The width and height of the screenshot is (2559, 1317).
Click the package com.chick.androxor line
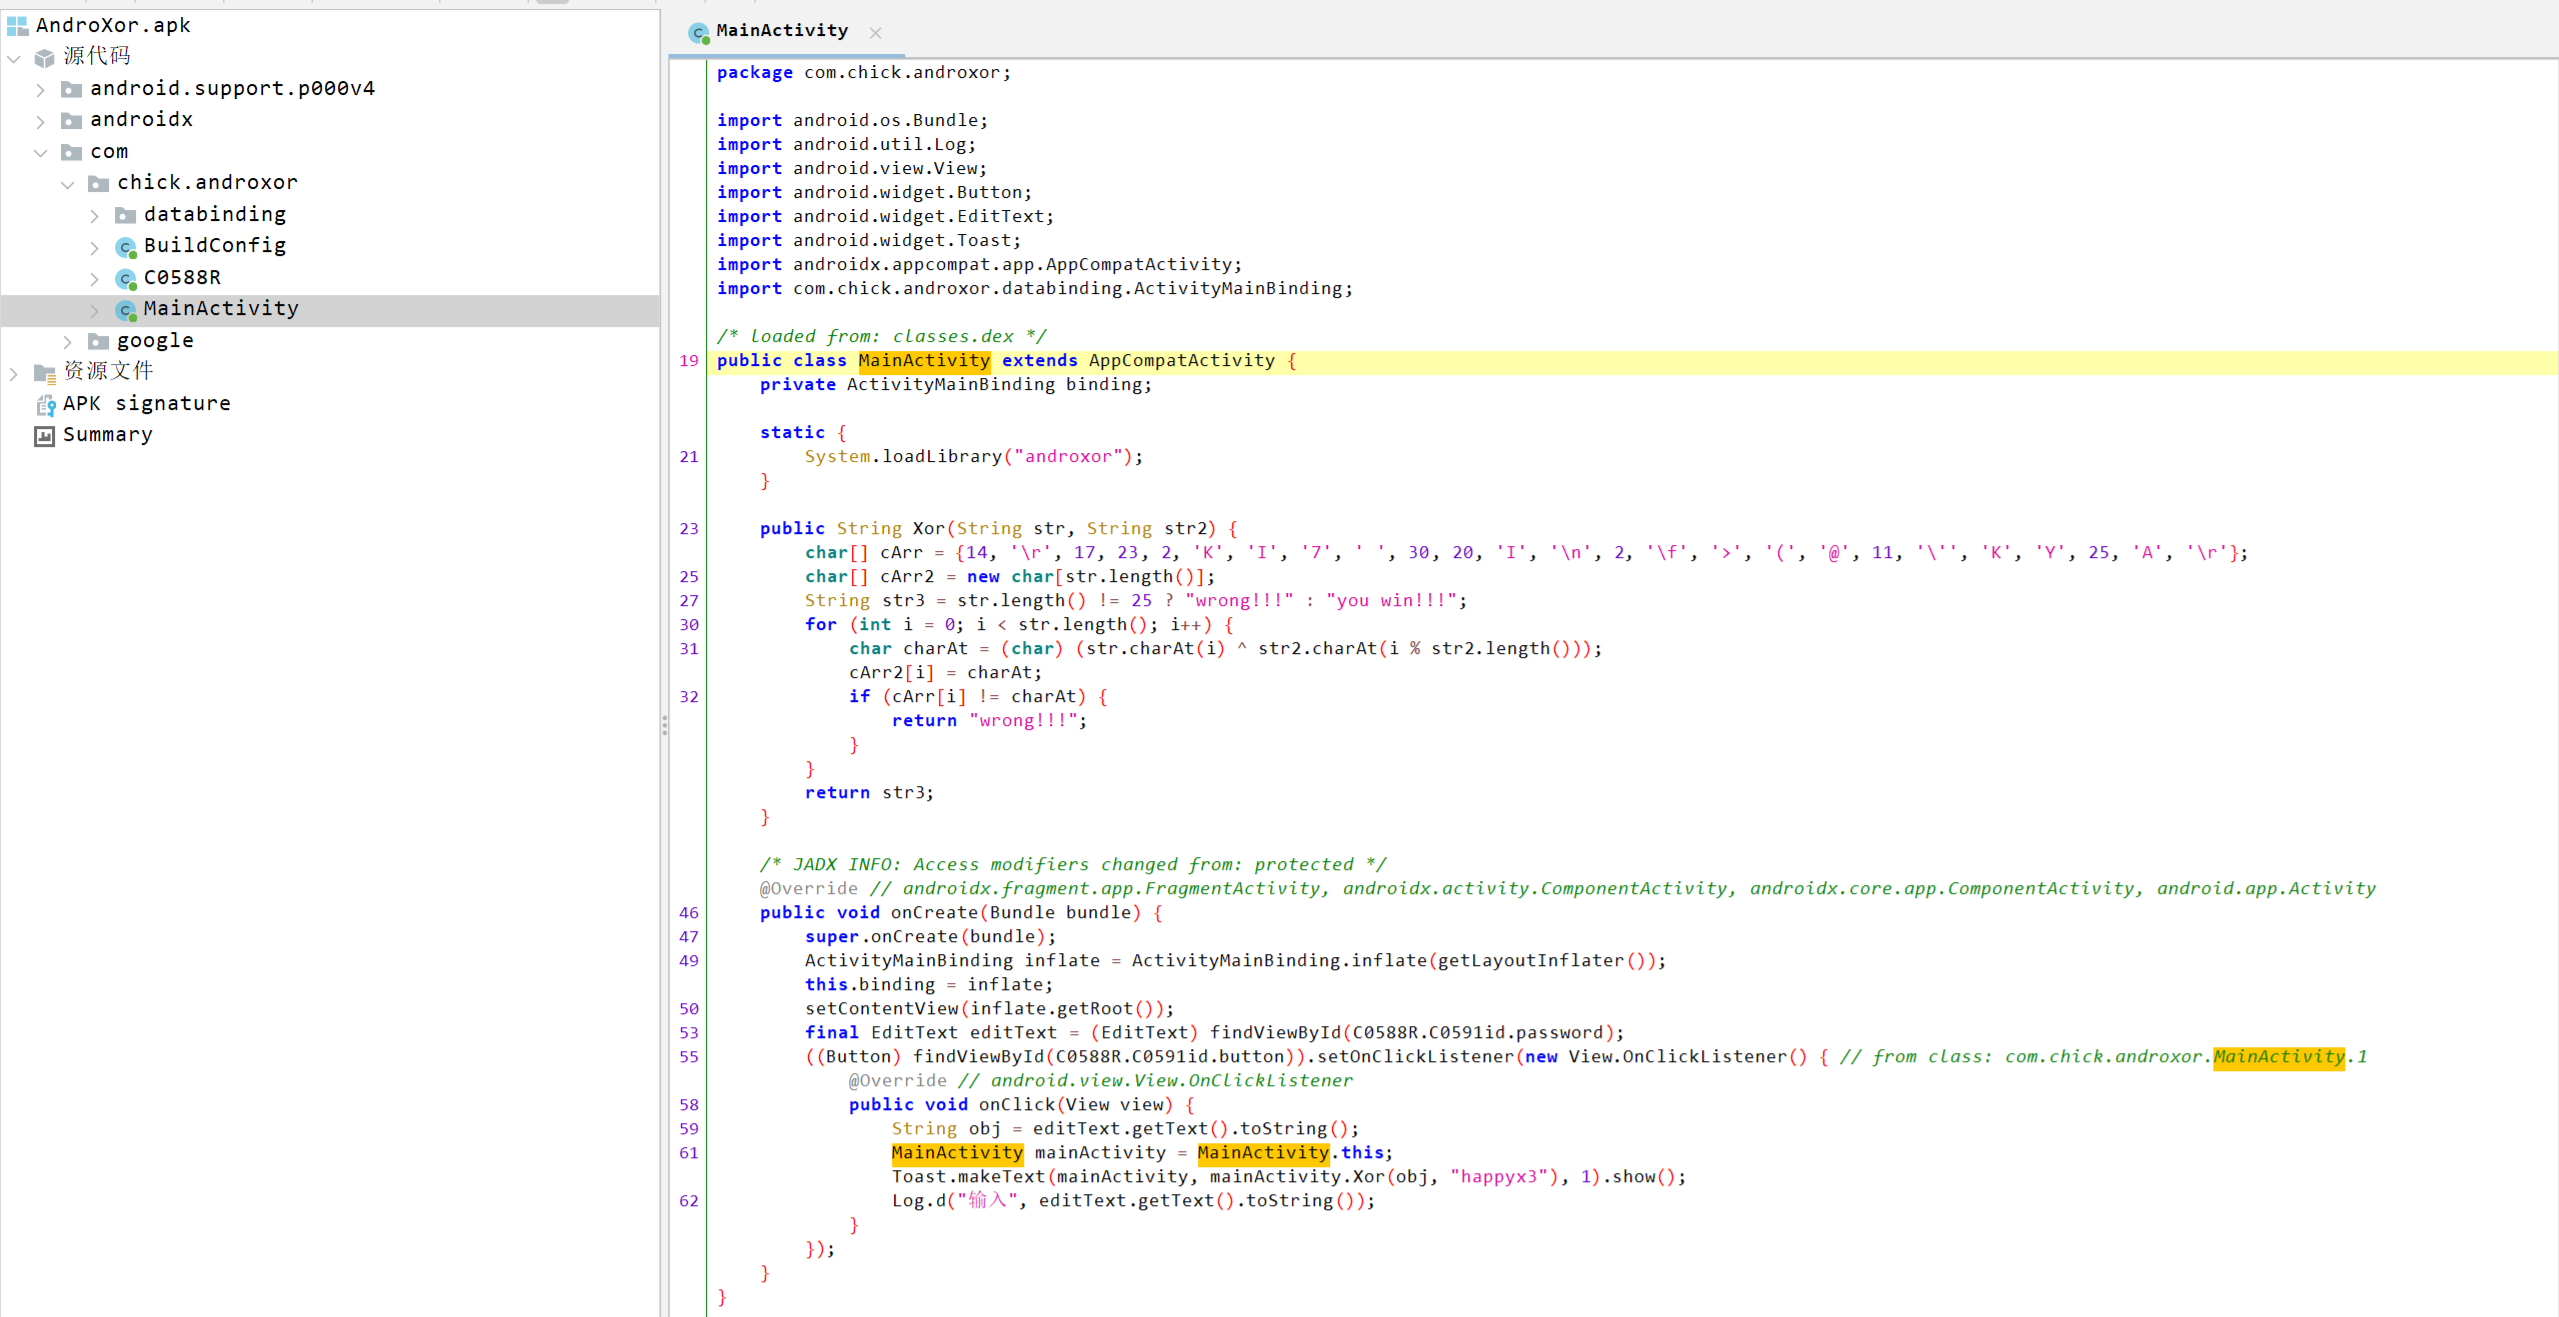pos(863,72)
